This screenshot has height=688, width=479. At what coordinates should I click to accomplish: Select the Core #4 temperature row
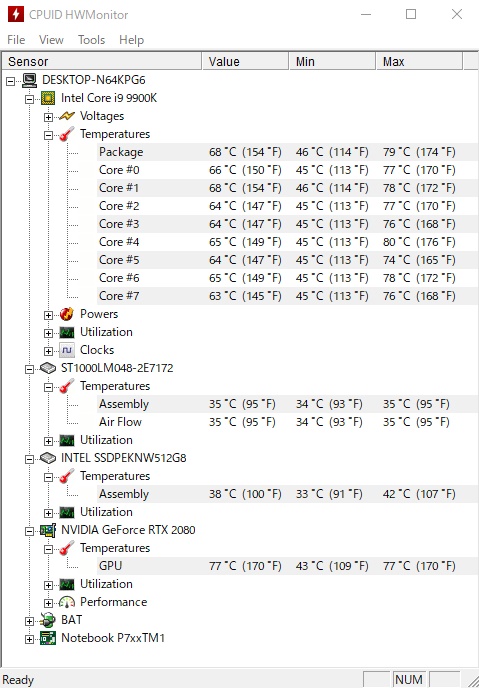pos(288,242)
